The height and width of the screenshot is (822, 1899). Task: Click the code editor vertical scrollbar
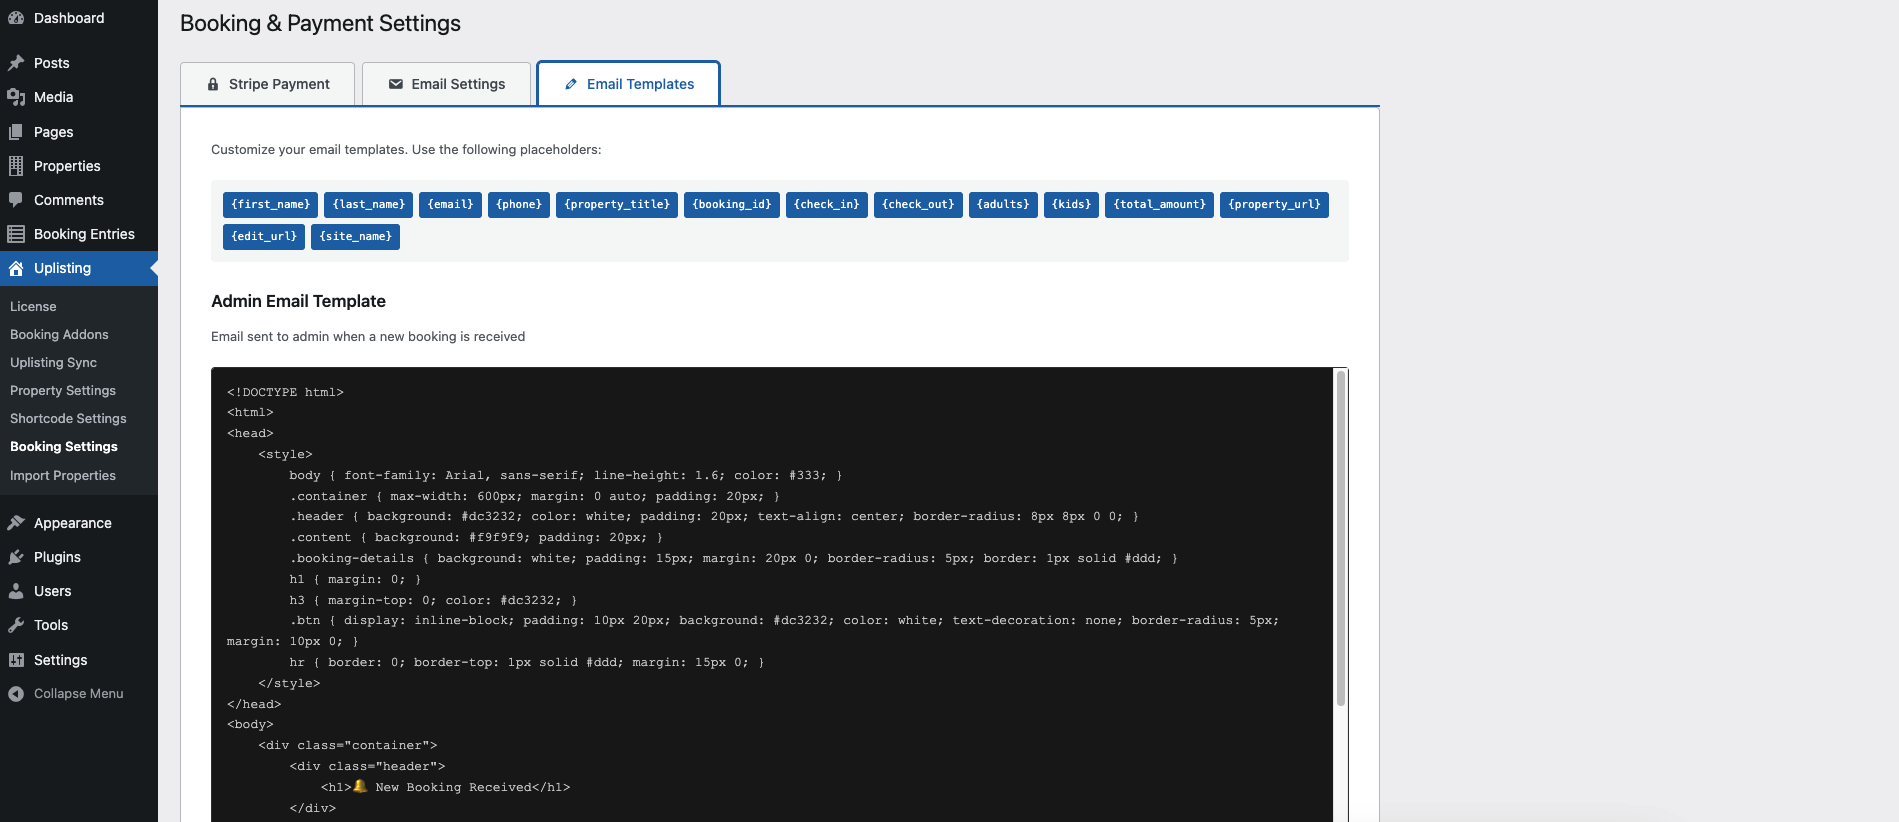click(x=1341, y=538)
